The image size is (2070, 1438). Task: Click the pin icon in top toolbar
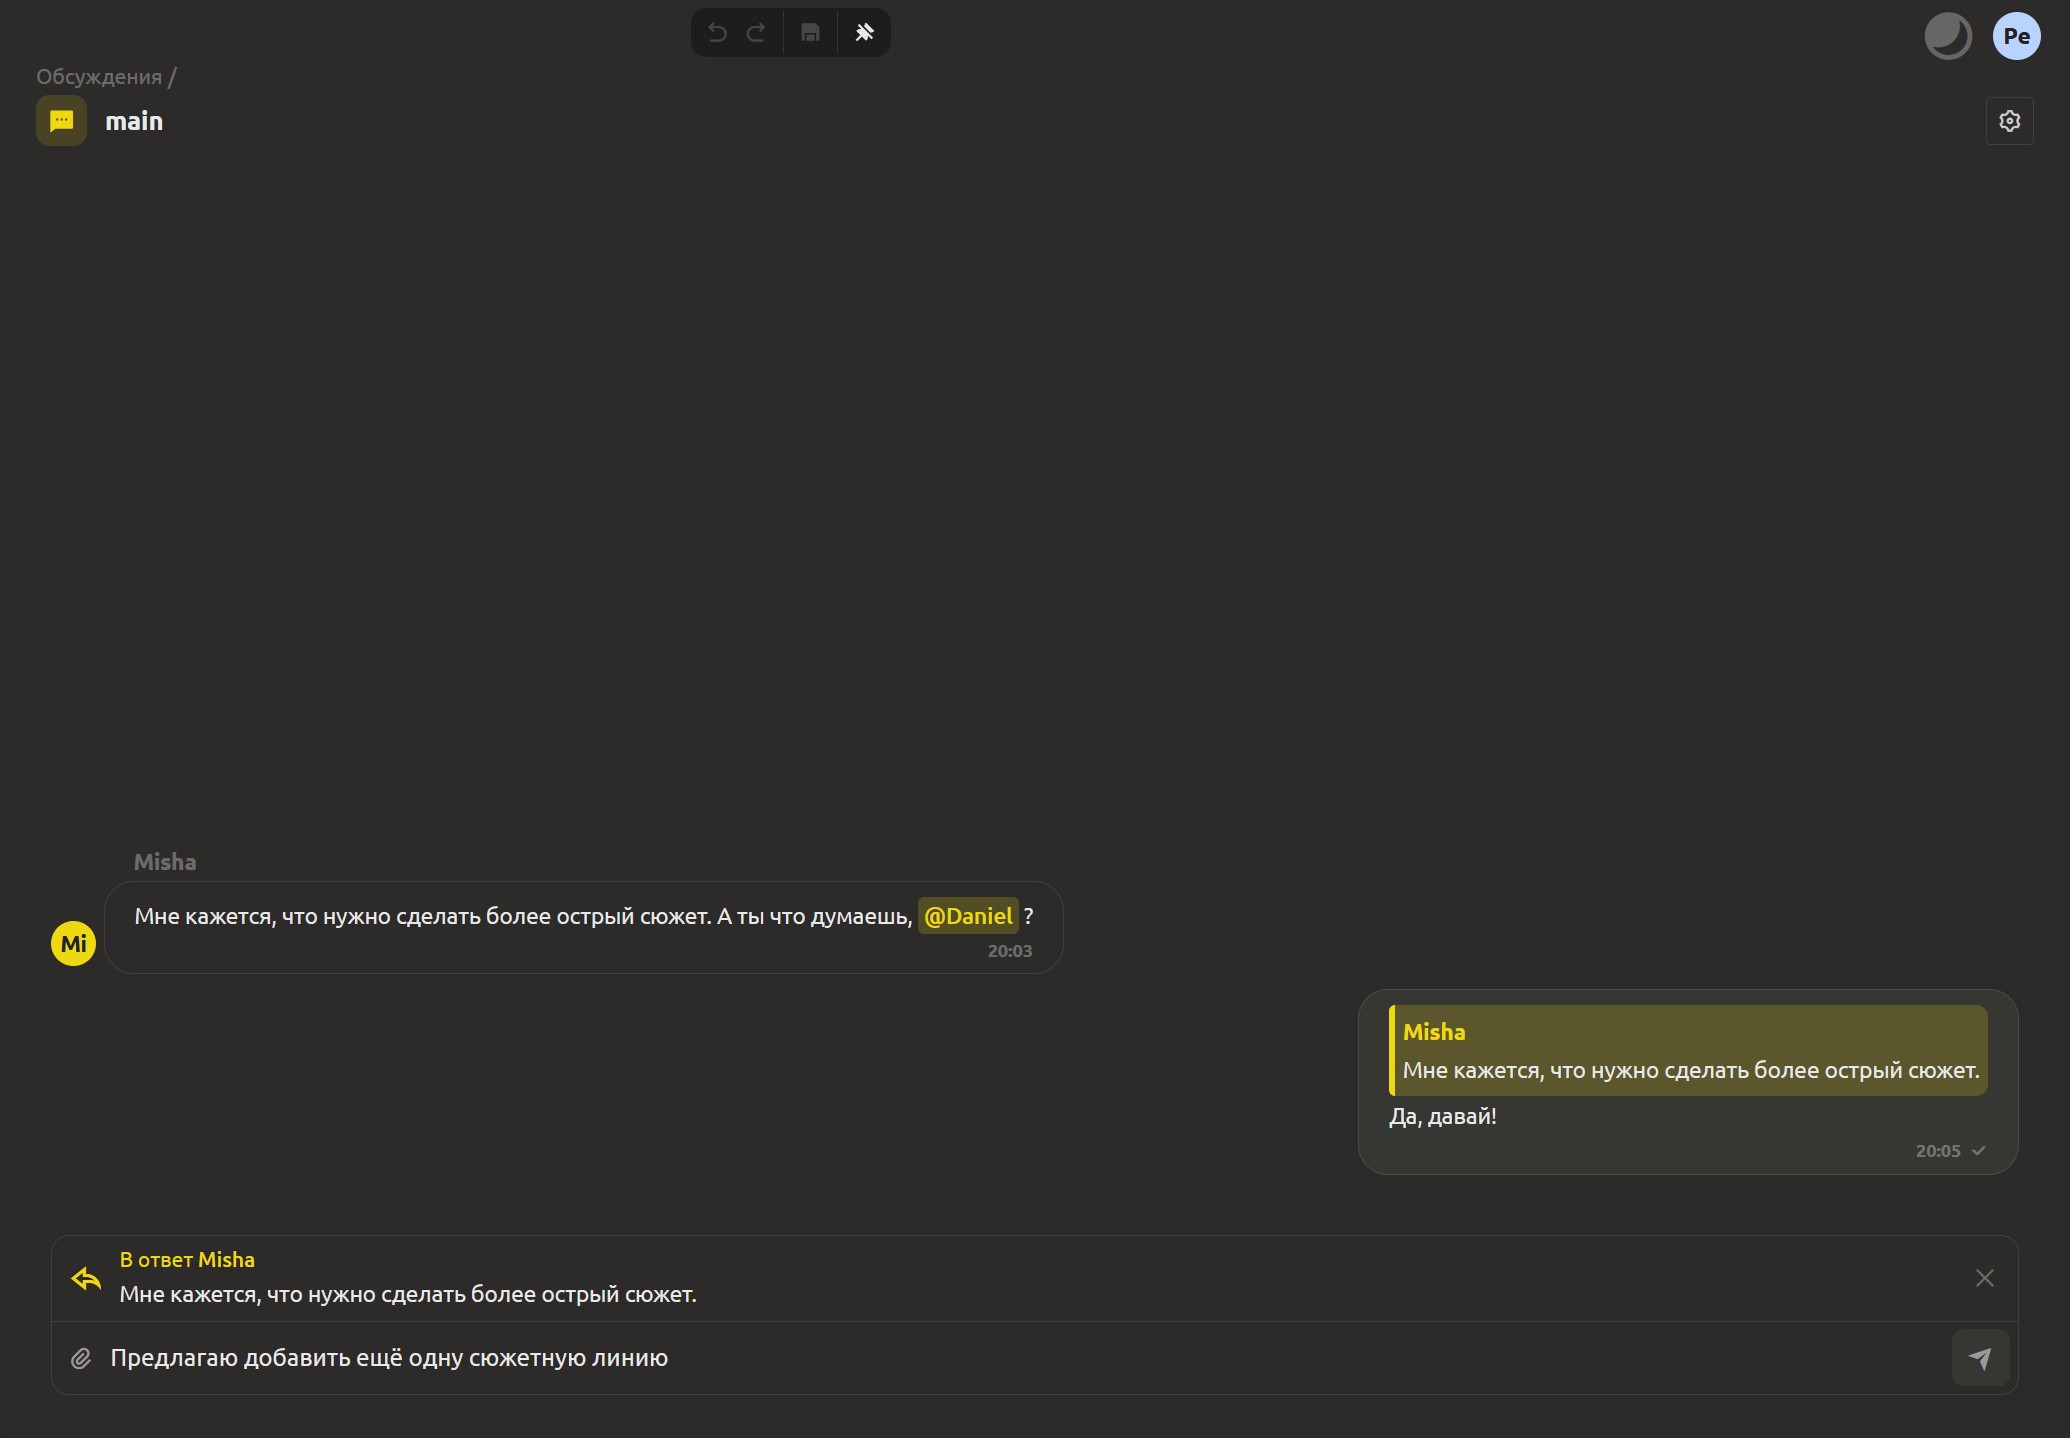(864, 33)
